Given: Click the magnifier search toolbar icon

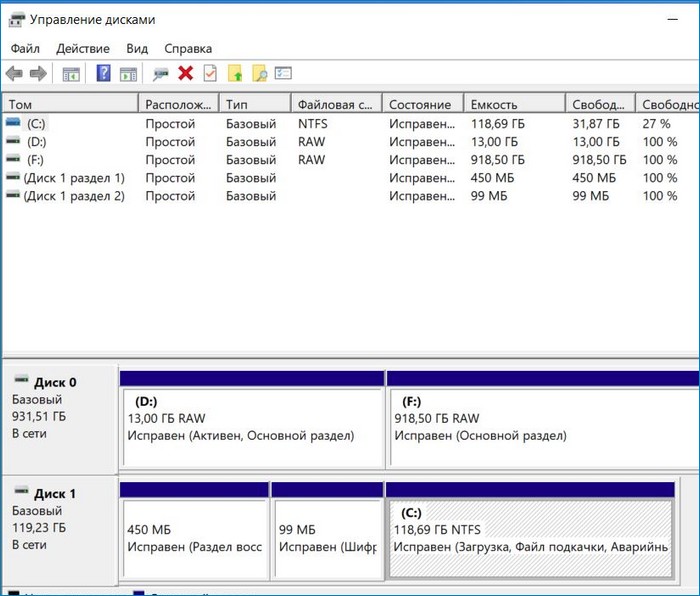Looking at the screenshot, I should (x=259, y=73).
